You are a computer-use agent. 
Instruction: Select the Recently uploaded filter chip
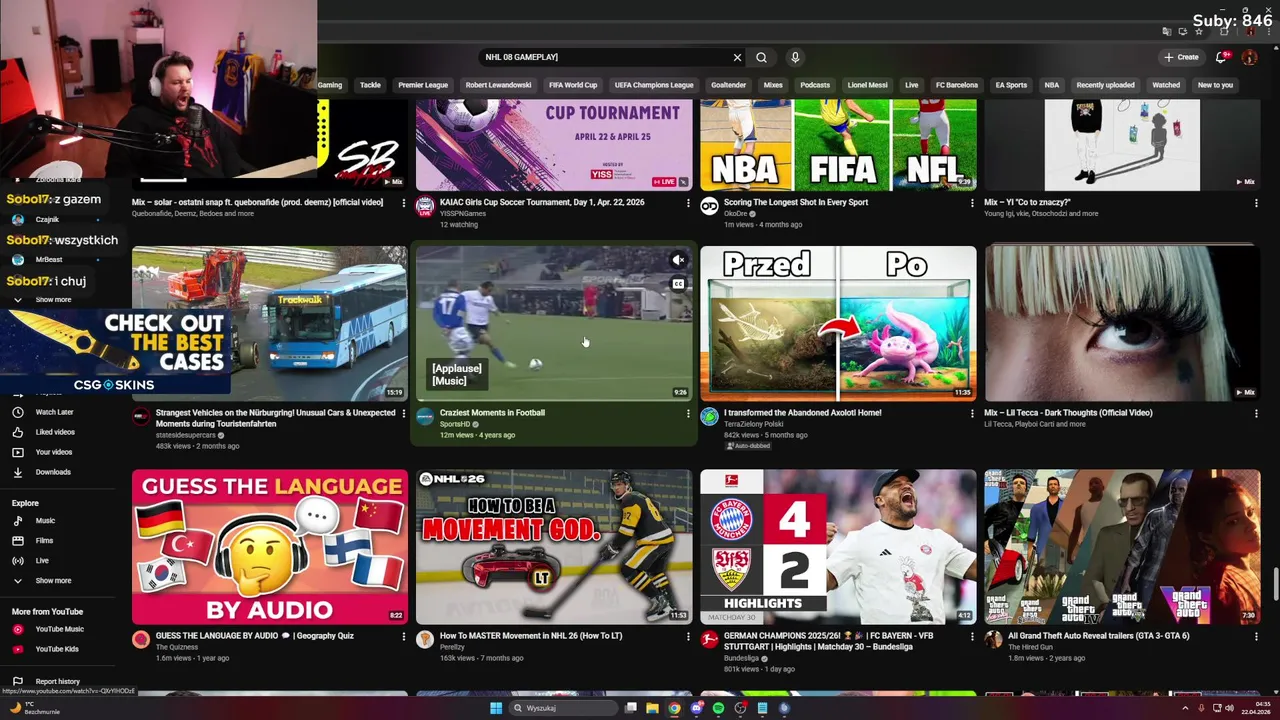pos(1105,85)
